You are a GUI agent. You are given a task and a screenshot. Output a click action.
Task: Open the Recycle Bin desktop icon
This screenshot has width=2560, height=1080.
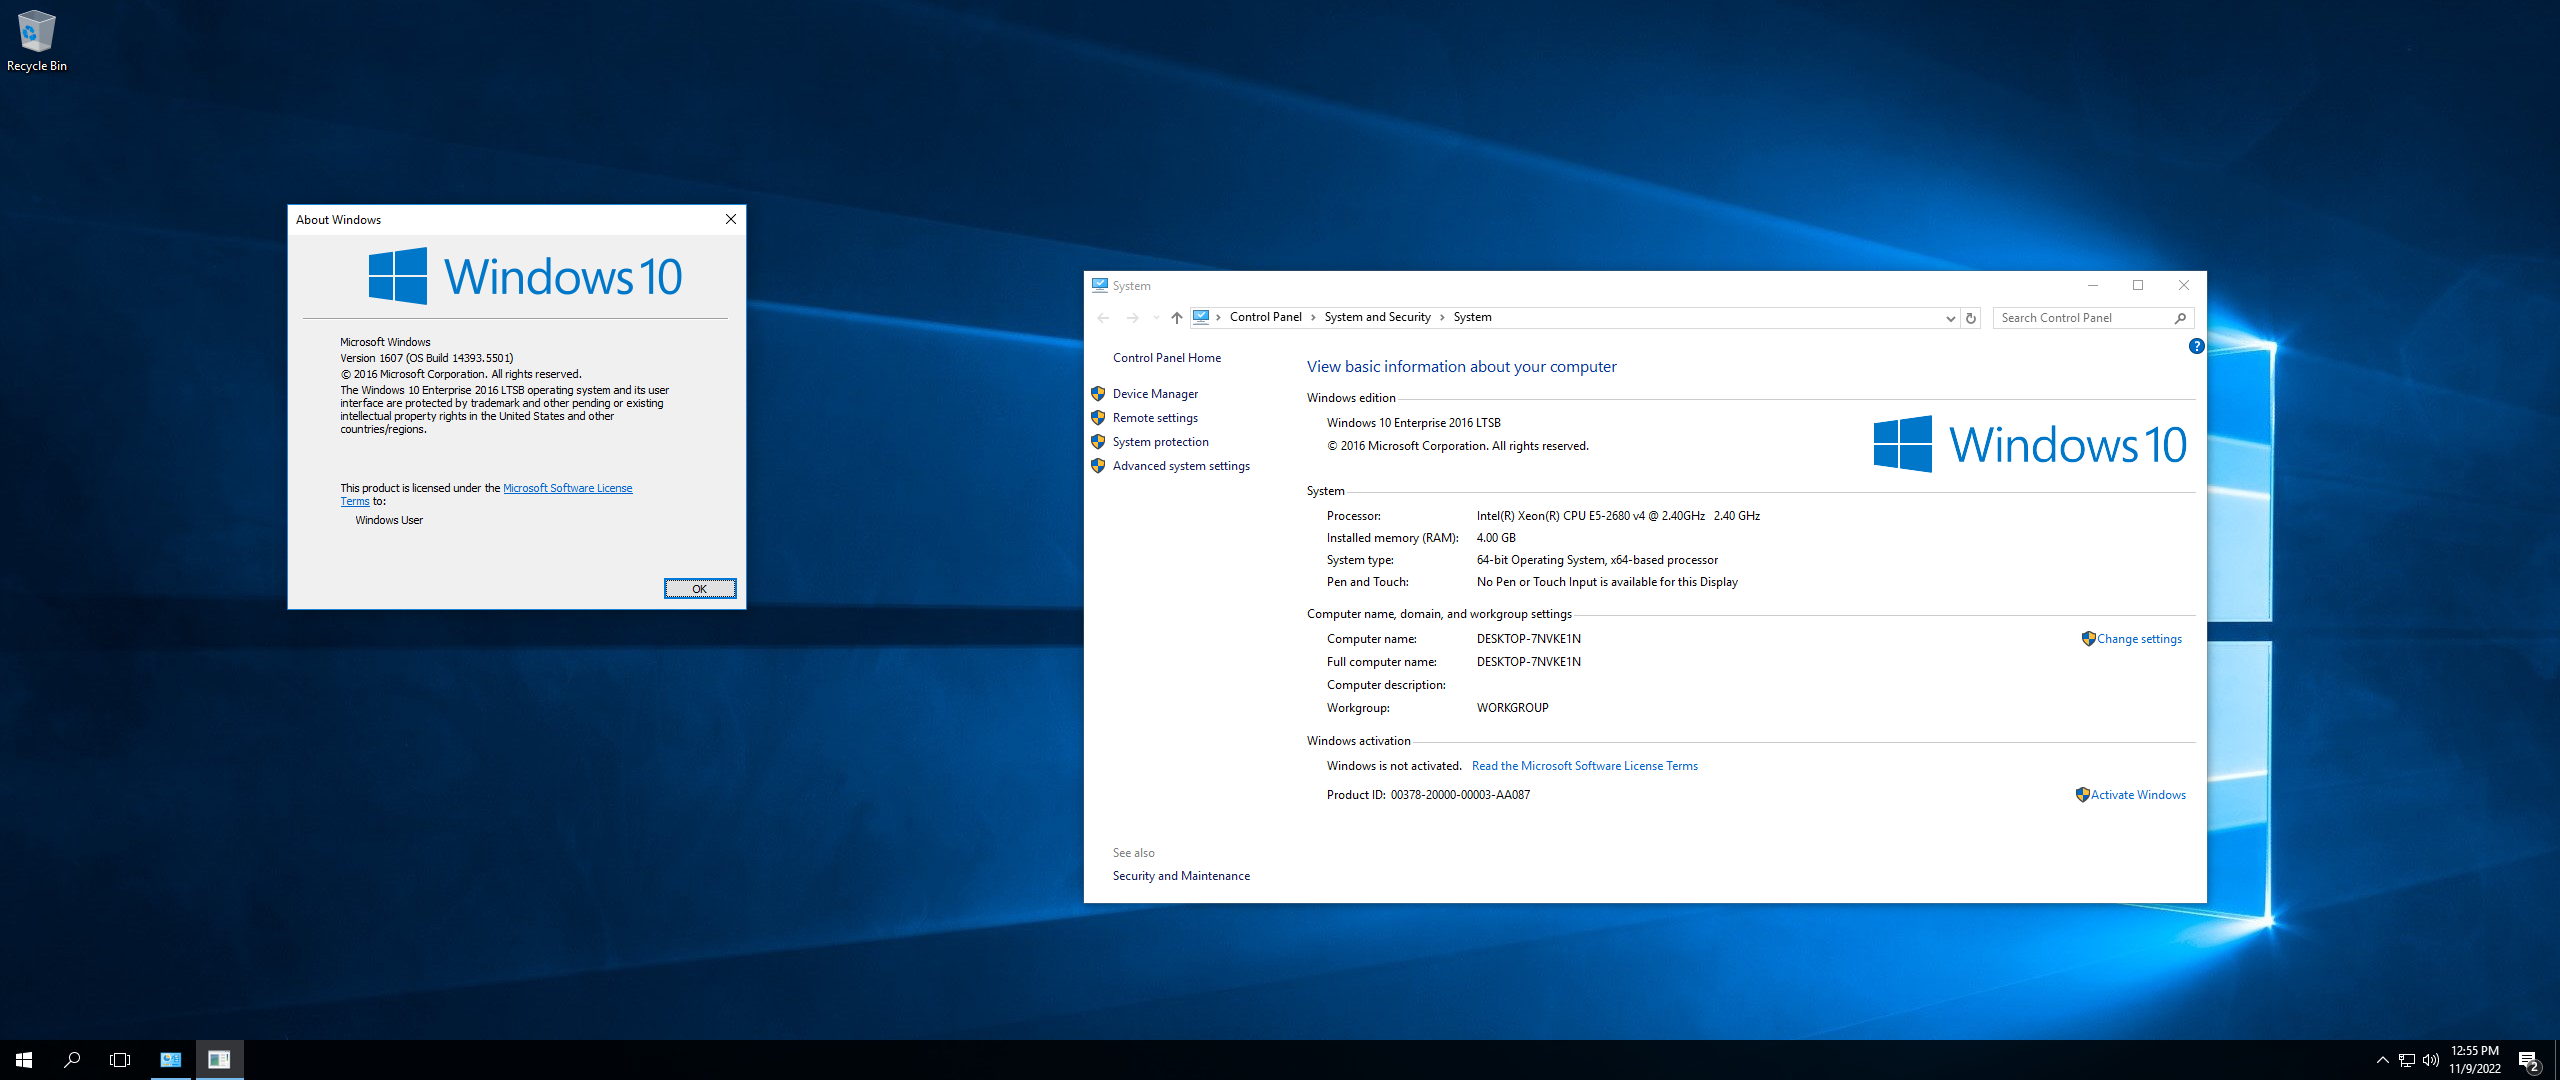point(36,41)
